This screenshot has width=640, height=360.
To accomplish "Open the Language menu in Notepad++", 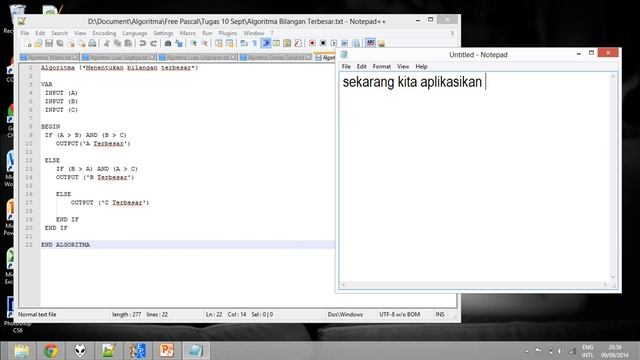I will [x=135, y=33].
